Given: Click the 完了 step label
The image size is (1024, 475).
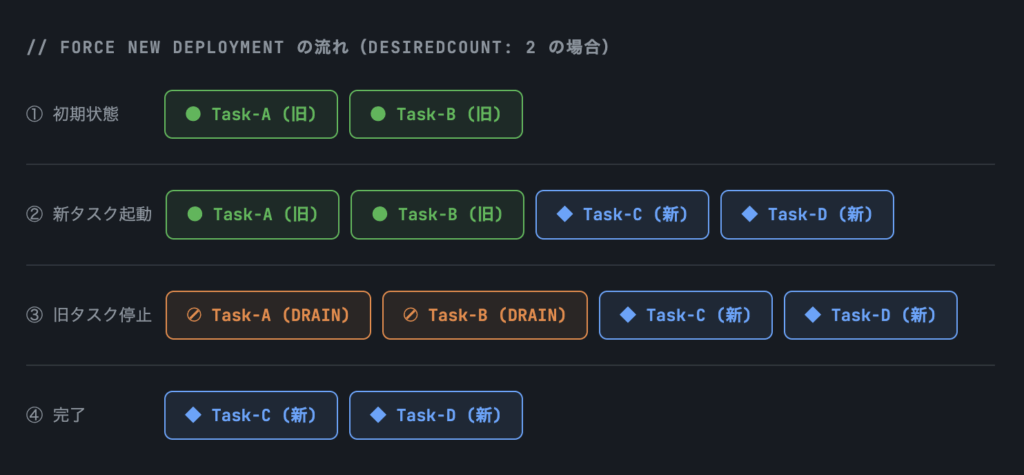Looking at the screenshot, I should (69, 415).
